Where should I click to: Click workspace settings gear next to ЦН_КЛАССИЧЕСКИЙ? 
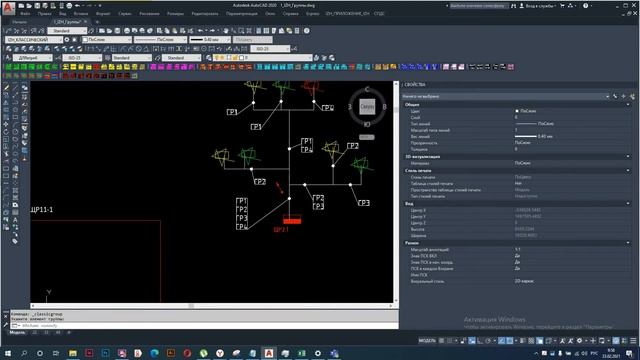(67, 40)
